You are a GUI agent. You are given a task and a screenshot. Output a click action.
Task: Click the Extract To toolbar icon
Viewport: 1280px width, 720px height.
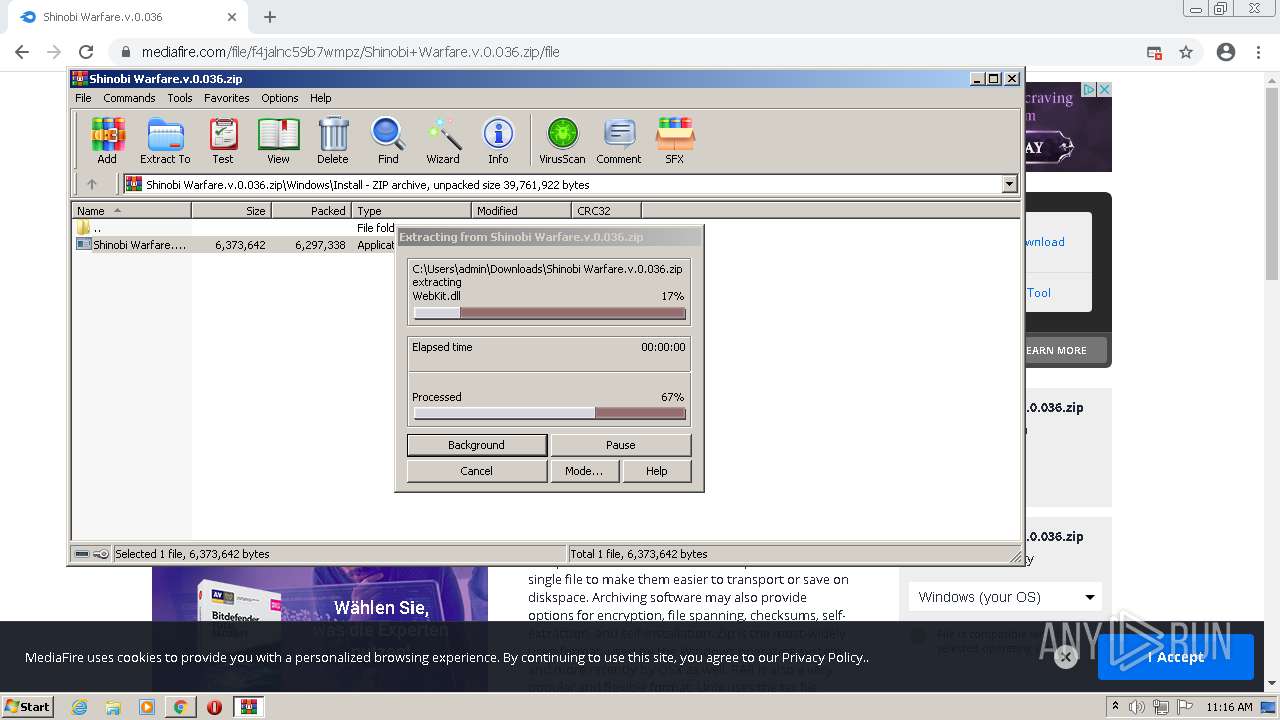point(165,140)
